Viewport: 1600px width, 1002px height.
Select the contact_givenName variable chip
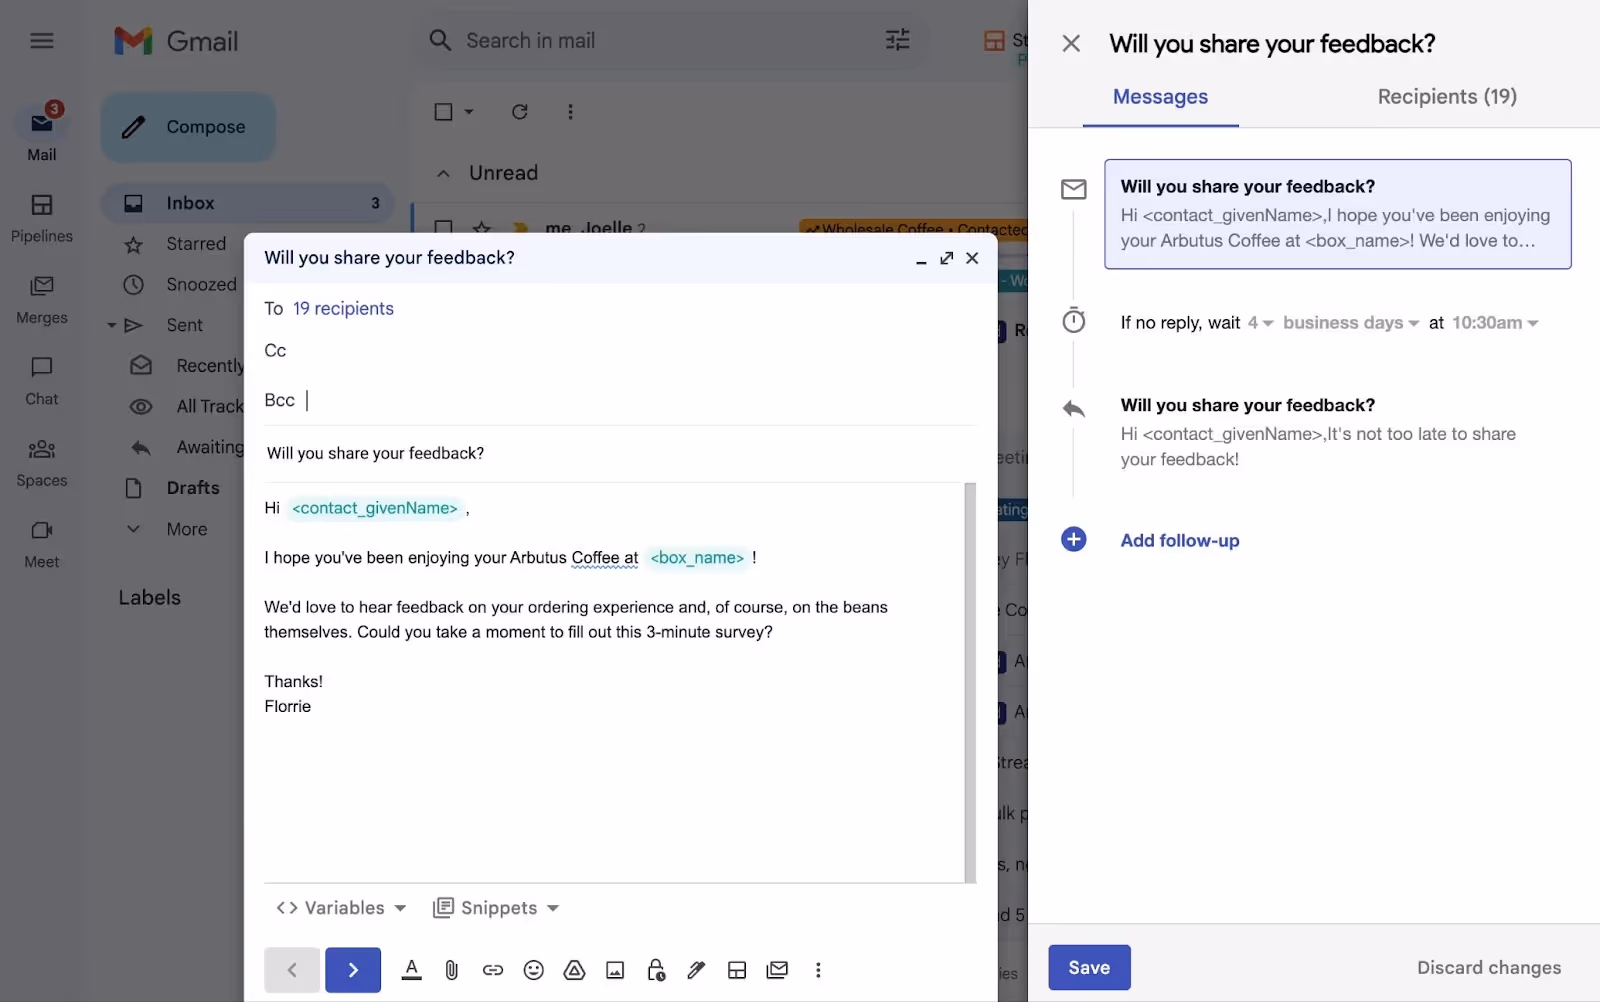[375, 508]
